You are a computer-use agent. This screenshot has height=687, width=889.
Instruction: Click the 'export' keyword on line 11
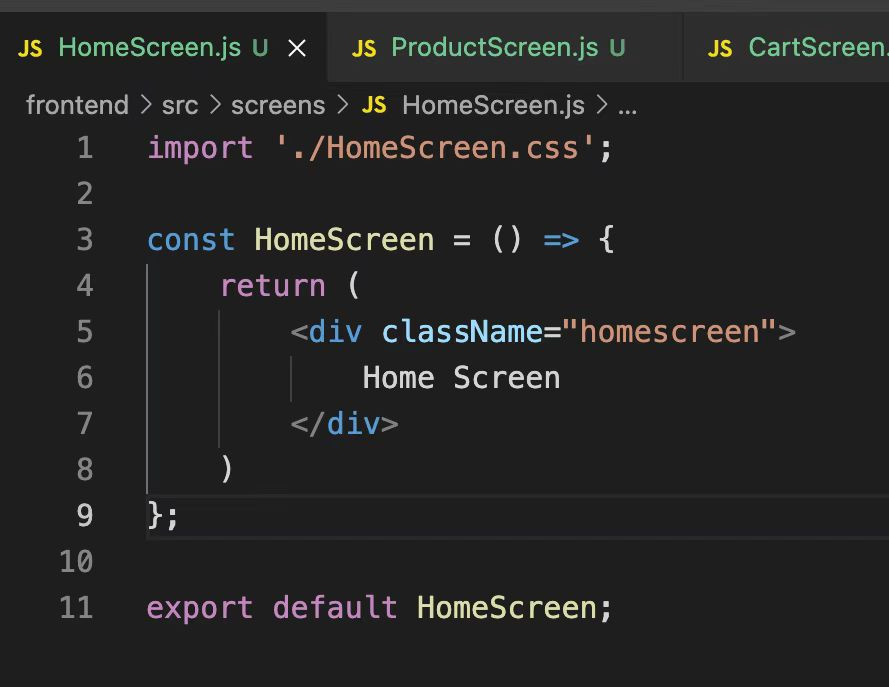coord(200,608)
